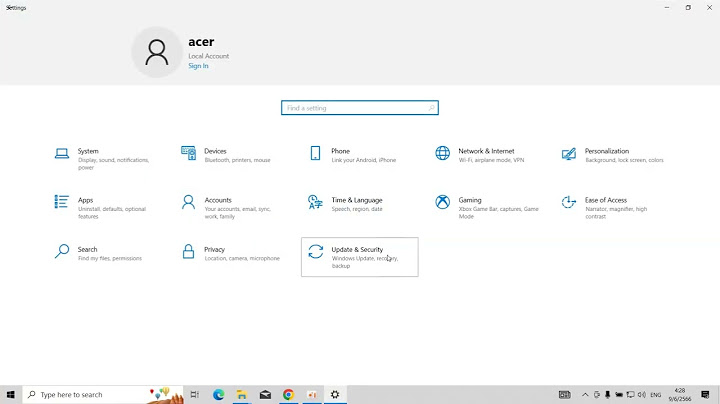Launch Google Chrome from the taskbar

(288, 394)
